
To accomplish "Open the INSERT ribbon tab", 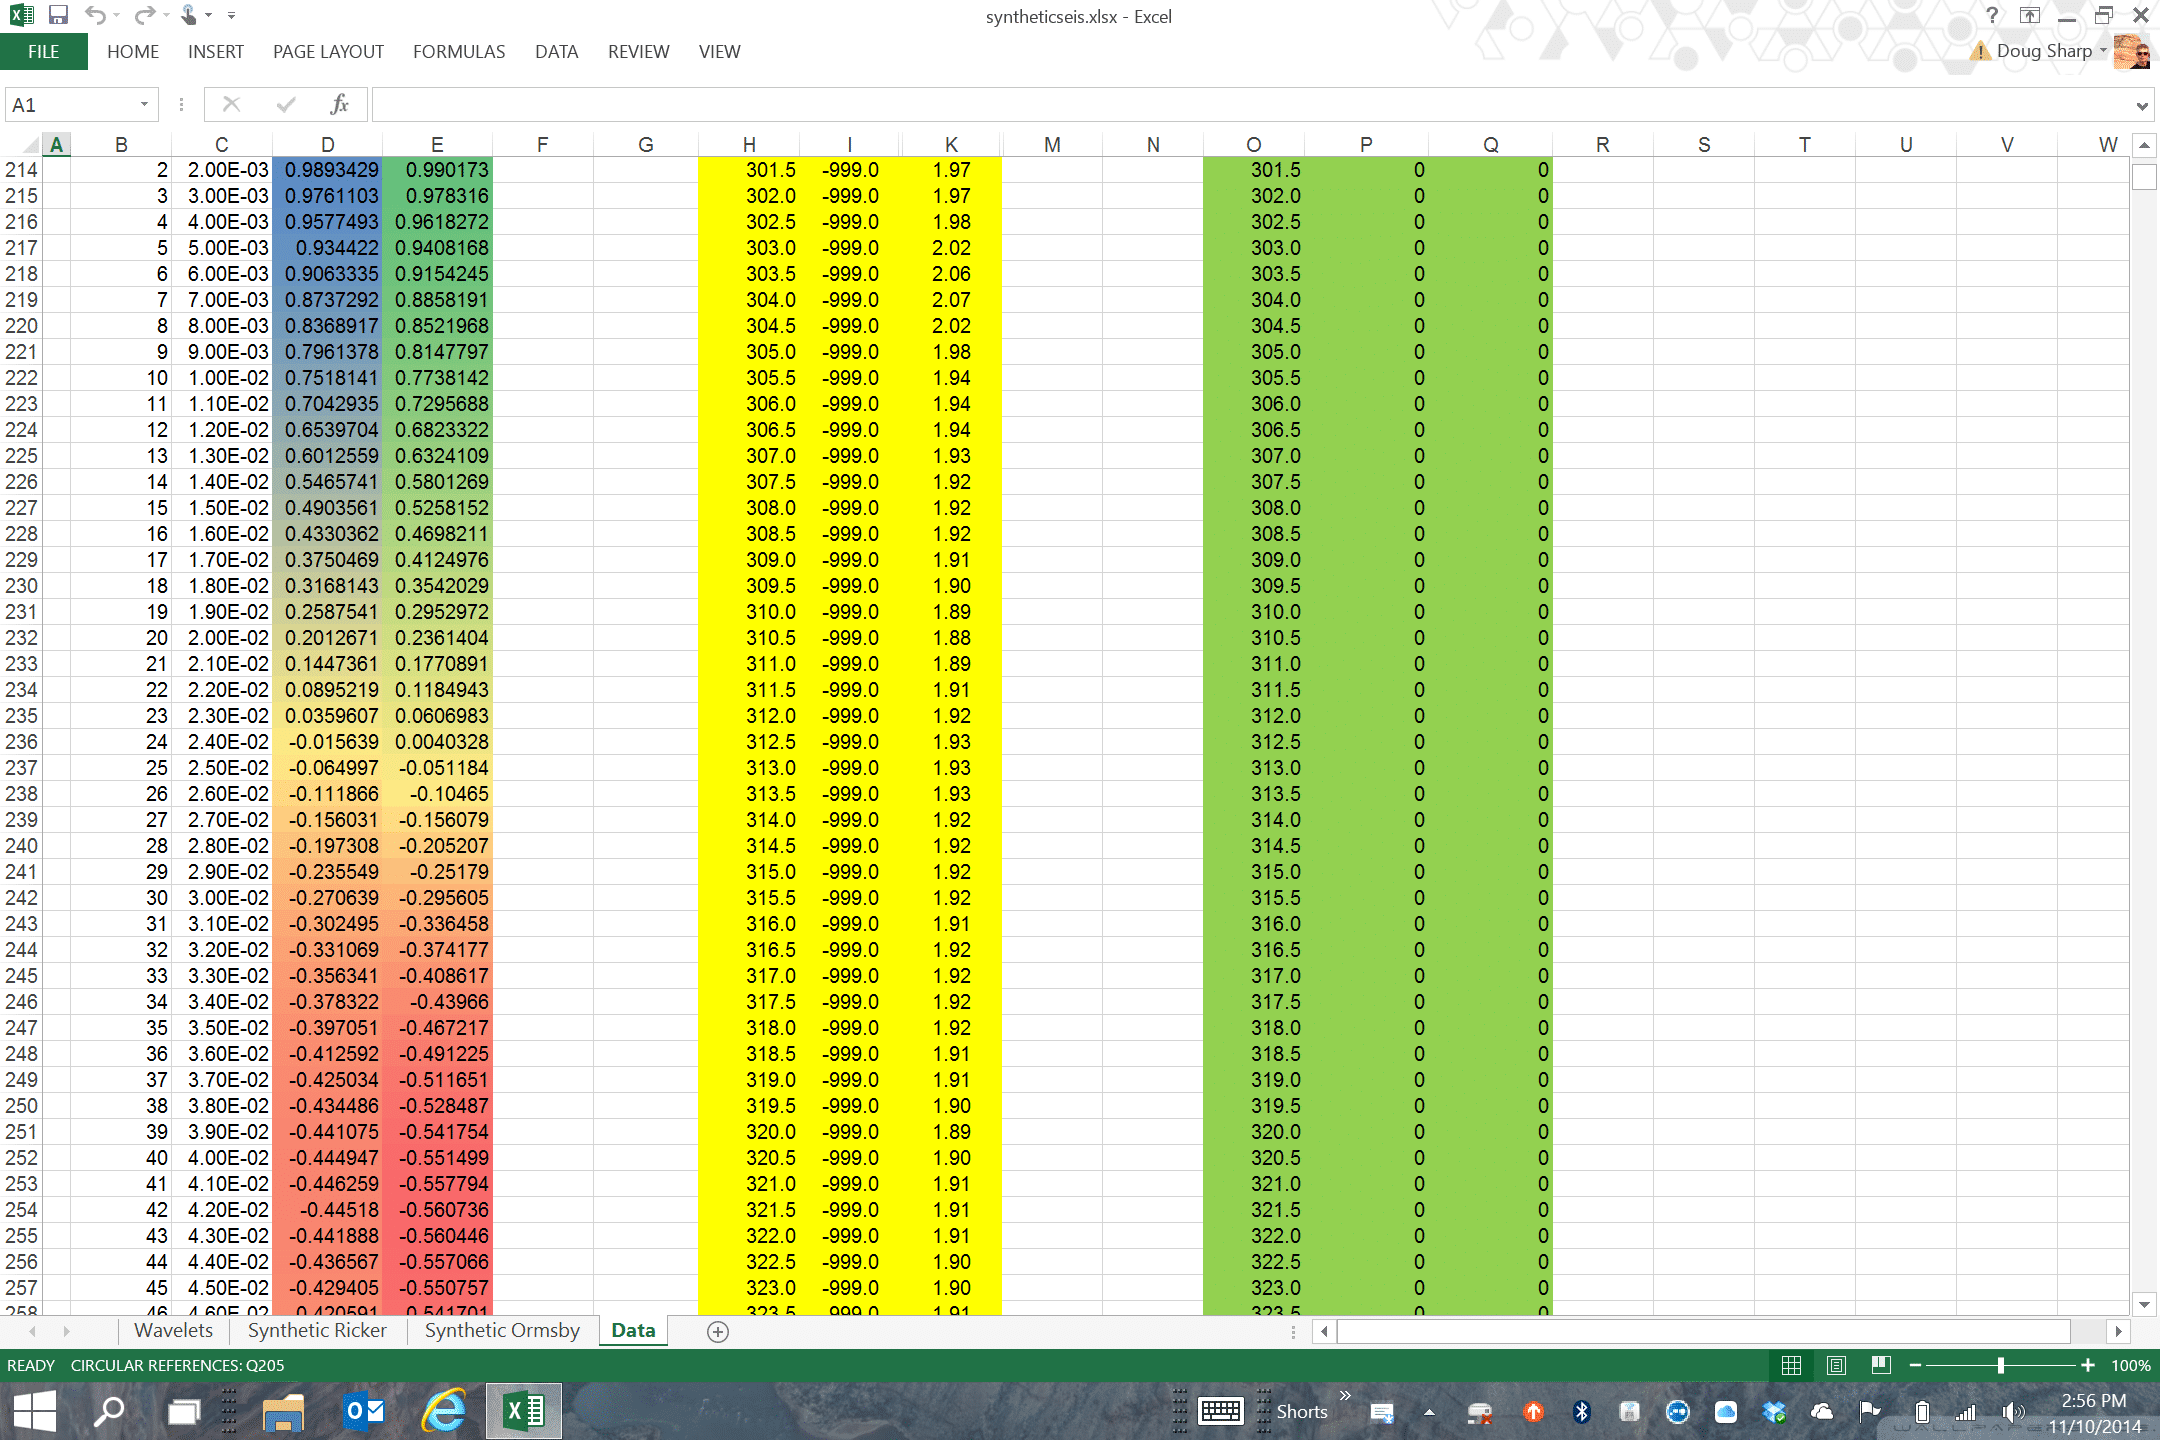I will pos(216,51).
